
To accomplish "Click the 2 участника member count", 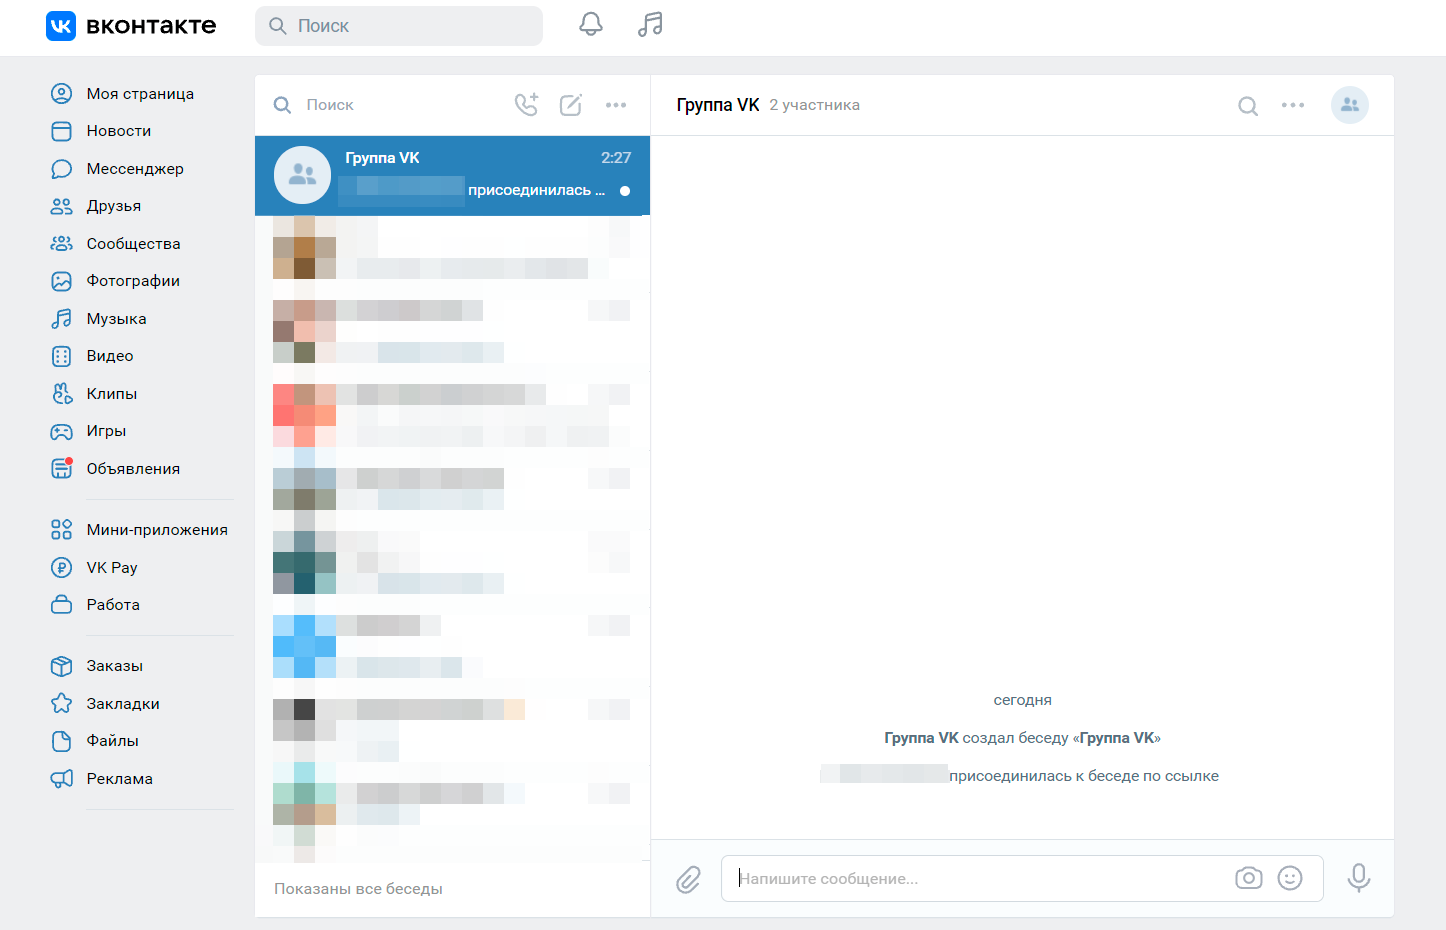I will click(814, 105).
